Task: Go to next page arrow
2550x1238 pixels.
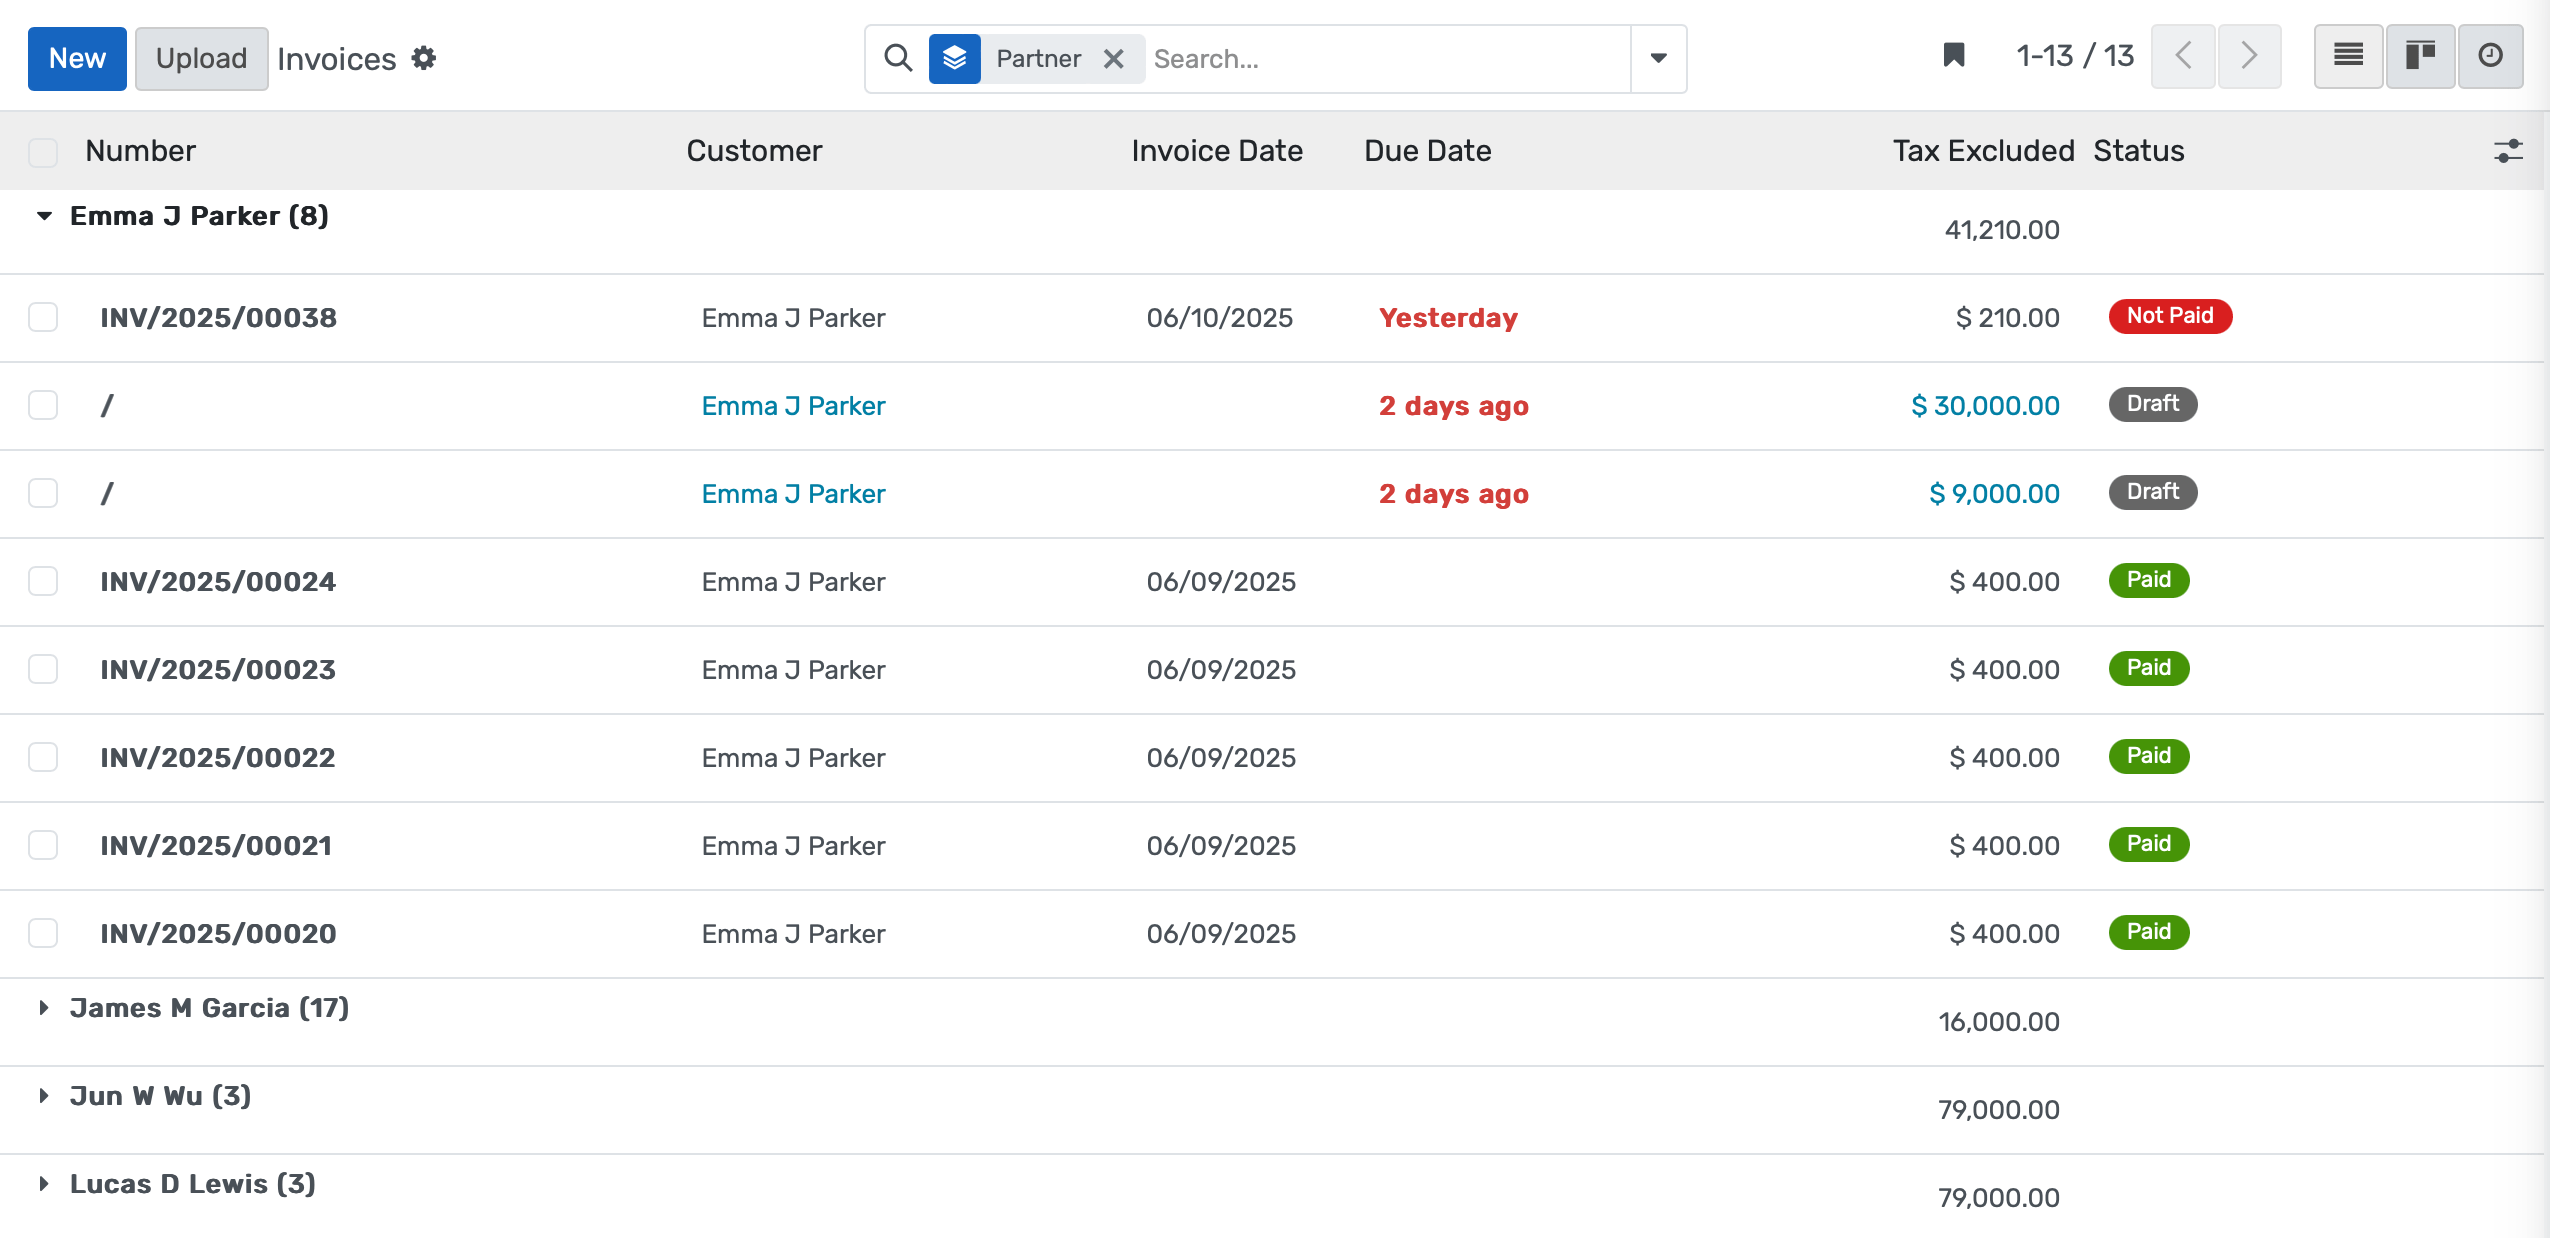Action: (x=2249, y=56)
